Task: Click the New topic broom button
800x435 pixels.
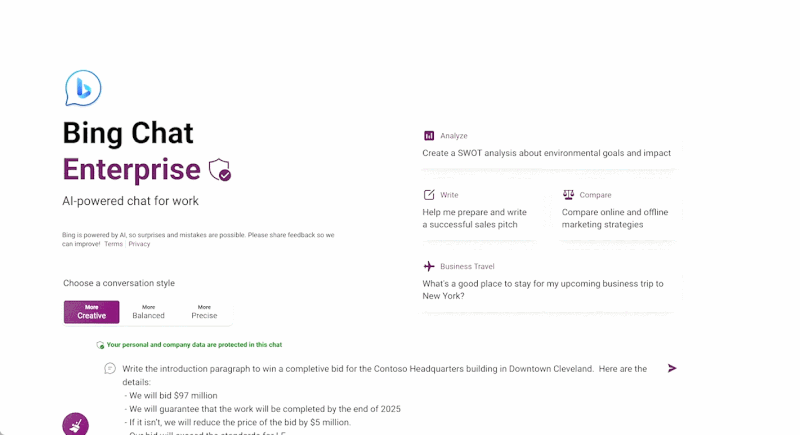Action: 75,424
